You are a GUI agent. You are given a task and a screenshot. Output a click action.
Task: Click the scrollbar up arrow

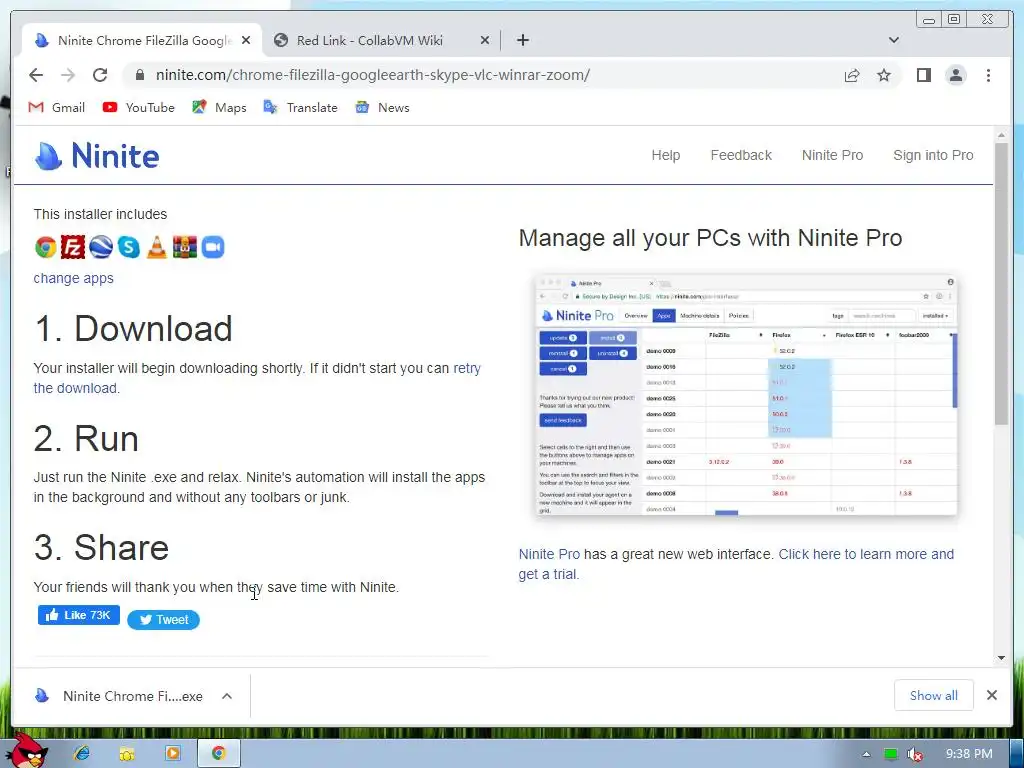[x=1001, y=135]
